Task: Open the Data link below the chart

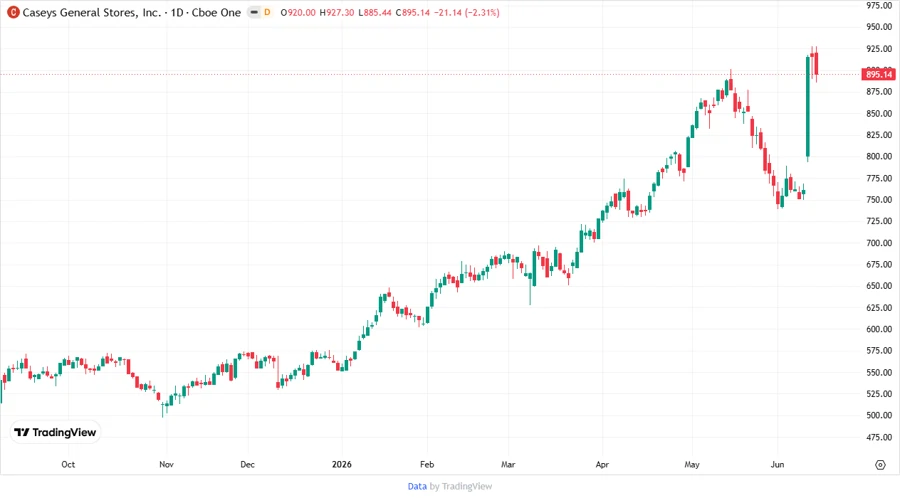Action: tap(417, 486)
